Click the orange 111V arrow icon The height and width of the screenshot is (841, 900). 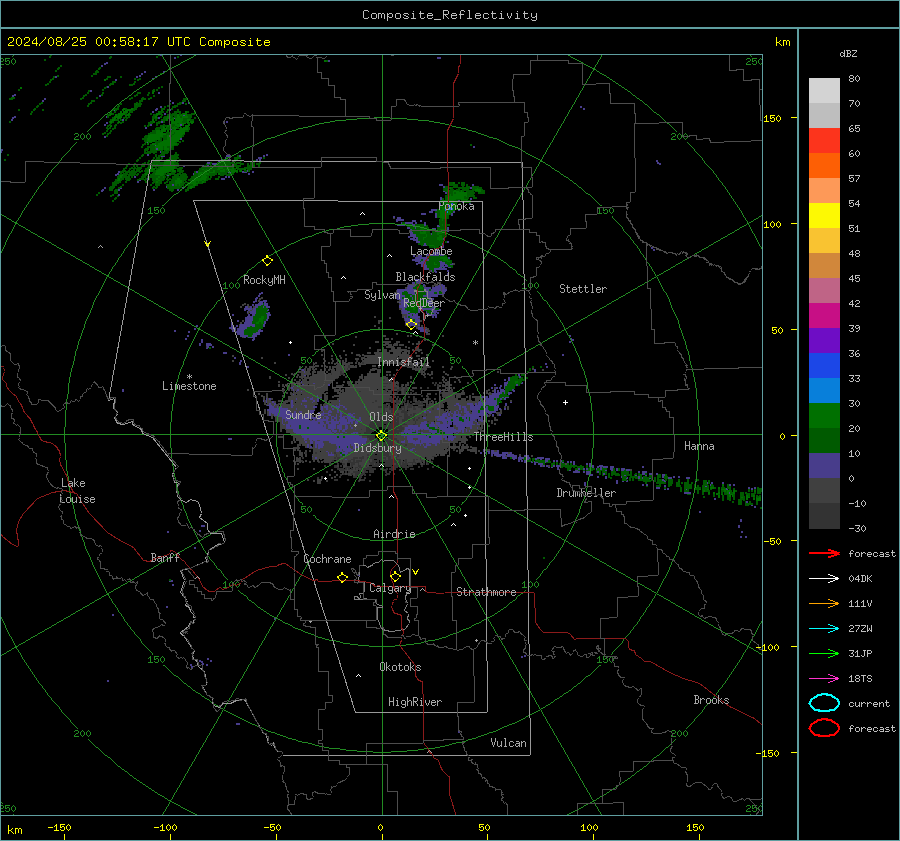click(x=824, y=603)
